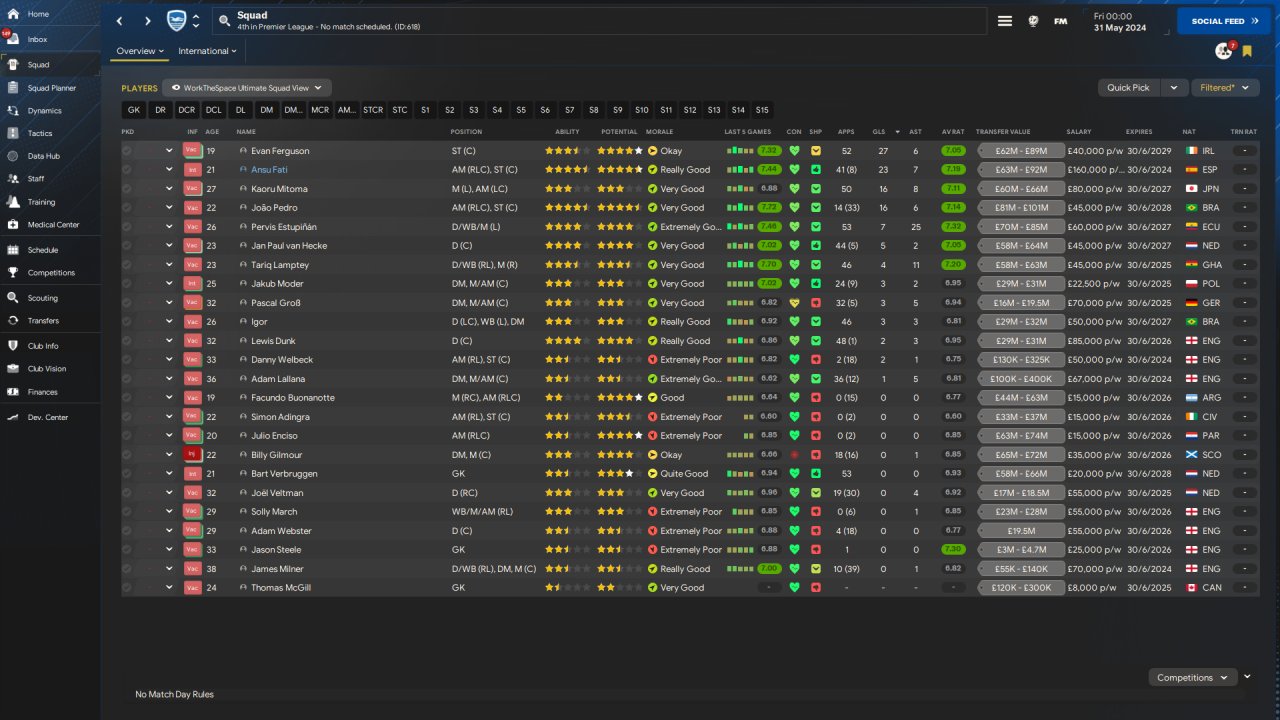Select the S15 substitute slot tab

[x=762, y=110]
